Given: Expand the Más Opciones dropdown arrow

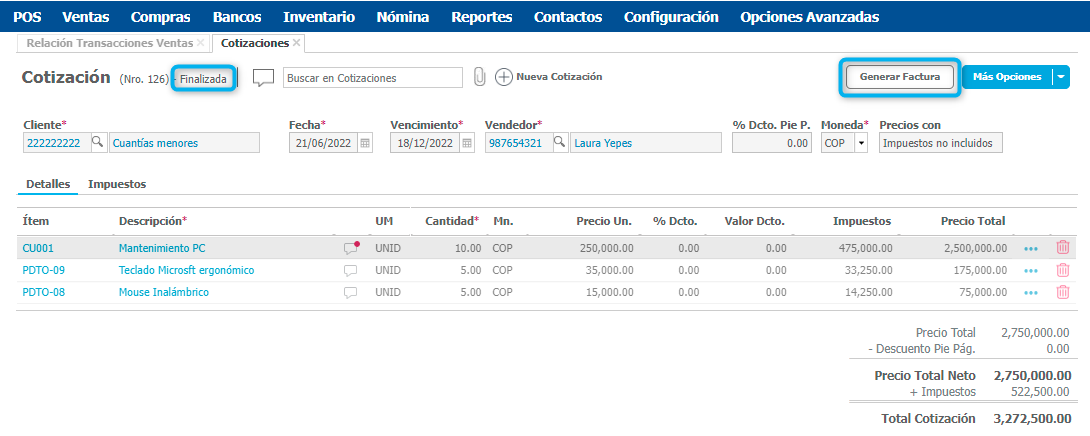Looking at the screenshot, I should pyautogui.click(x=1061, y=77).
